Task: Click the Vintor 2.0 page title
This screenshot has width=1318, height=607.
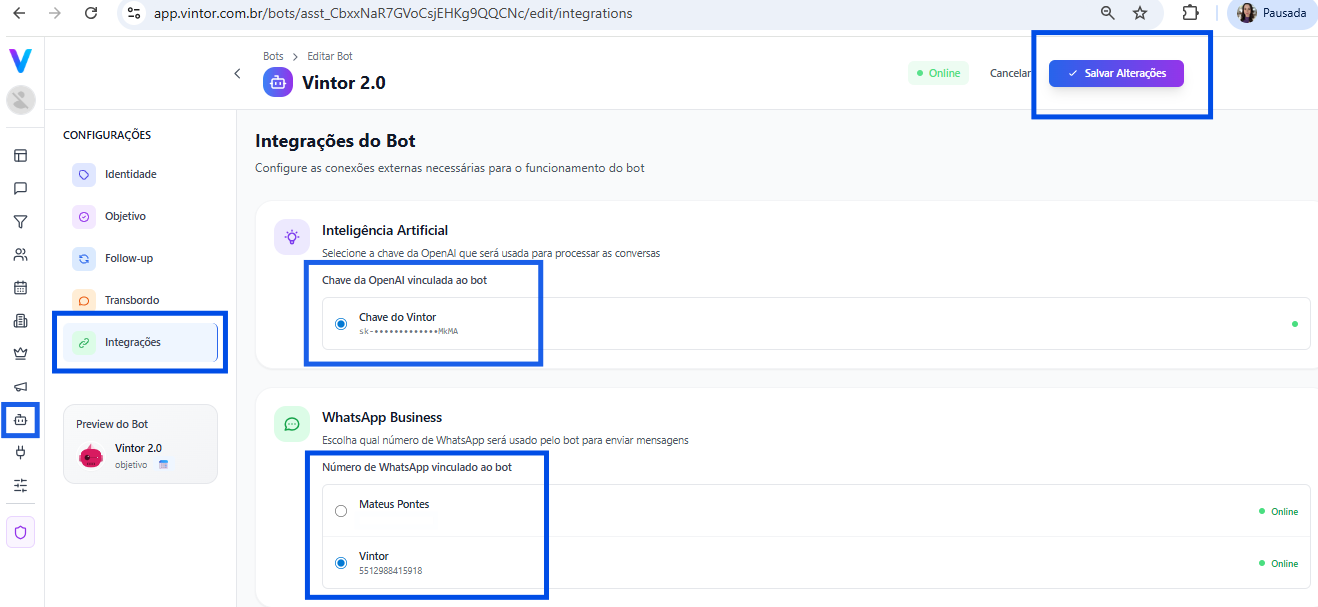Action: tap(344, 83)
